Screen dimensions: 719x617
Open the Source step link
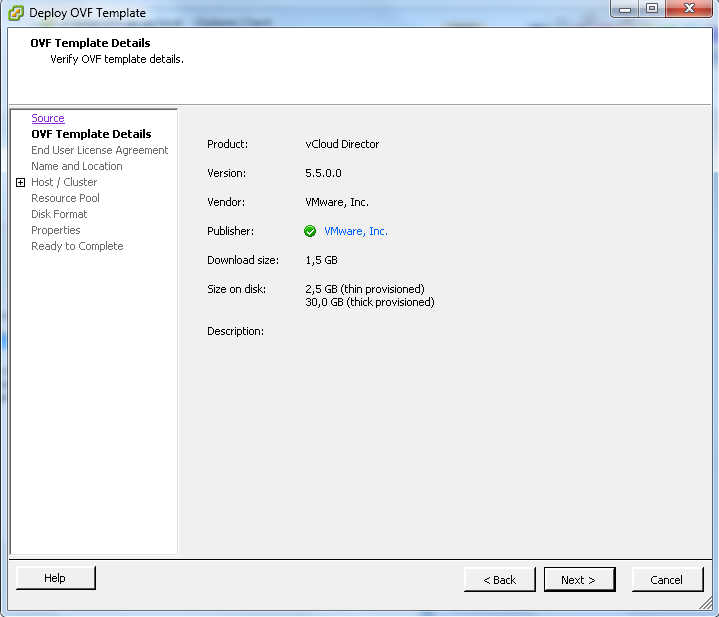(48, 118)
